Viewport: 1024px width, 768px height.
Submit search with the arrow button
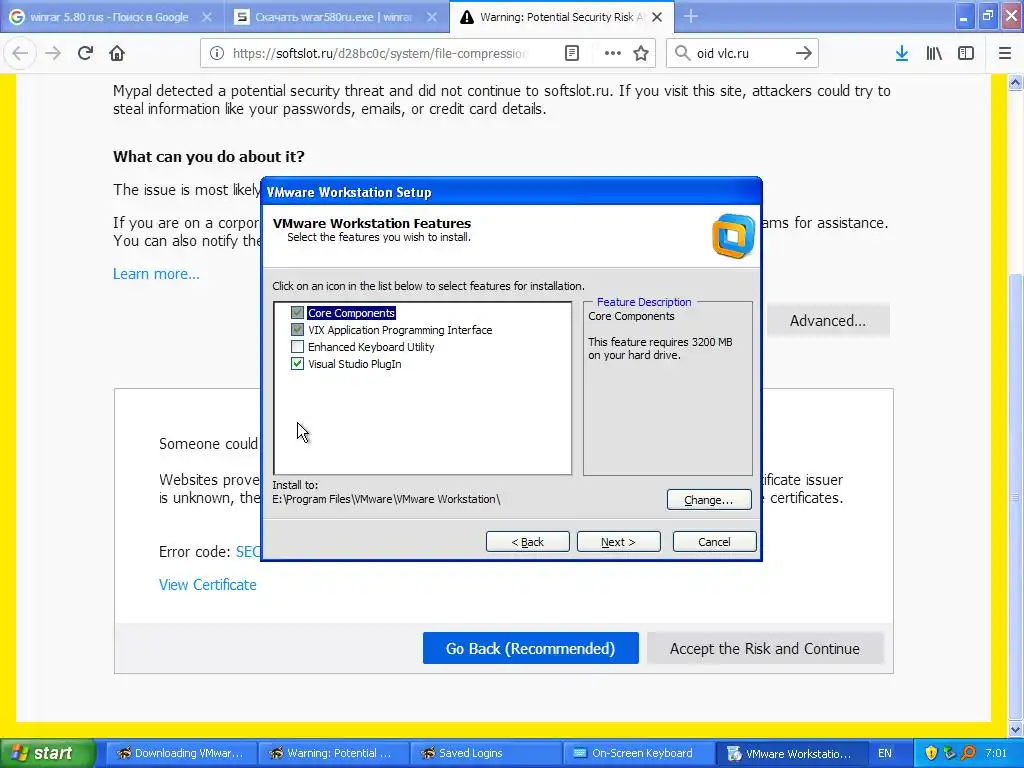803,54
